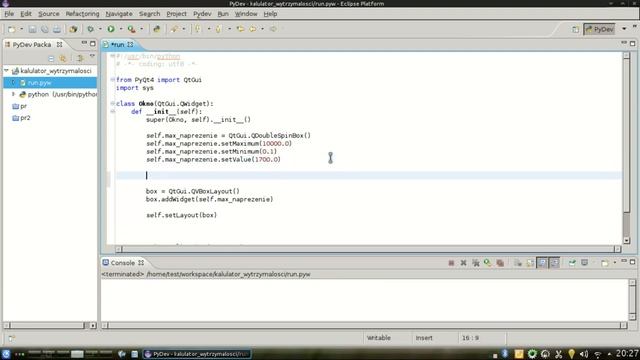Click Remove All Terminated Launches icon
640x360 pixels.
pyautogui.click(x=476, y=263)
